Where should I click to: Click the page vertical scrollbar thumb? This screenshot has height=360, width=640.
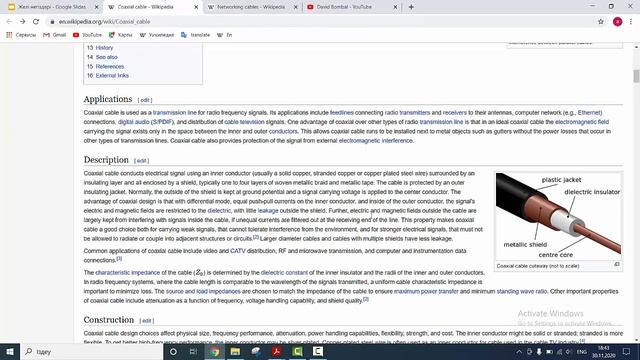pos(636,76)
